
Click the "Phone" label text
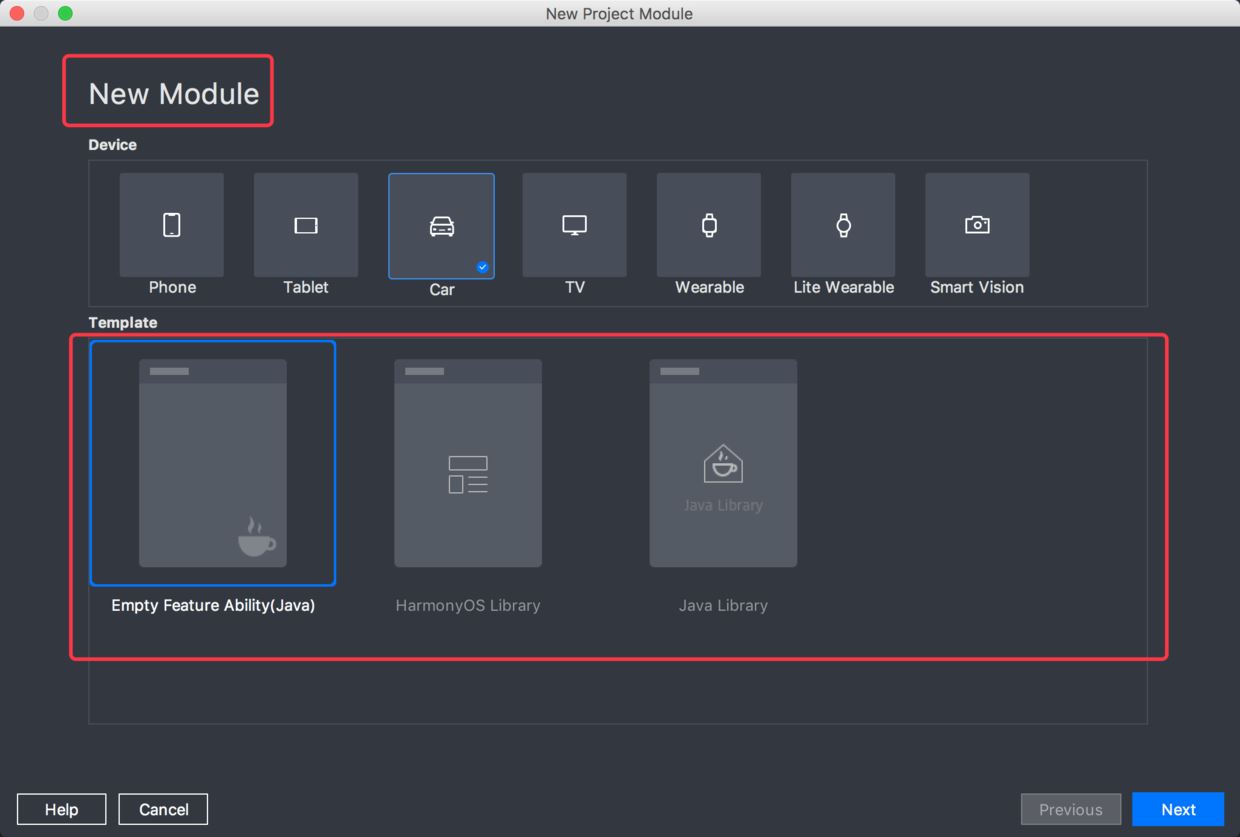click(x=172, y=287)
